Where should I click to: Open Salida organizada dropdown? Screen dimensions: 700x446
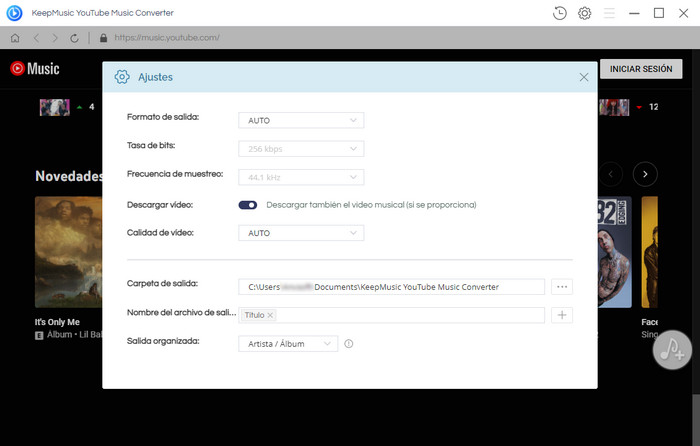tap(288, 344)
